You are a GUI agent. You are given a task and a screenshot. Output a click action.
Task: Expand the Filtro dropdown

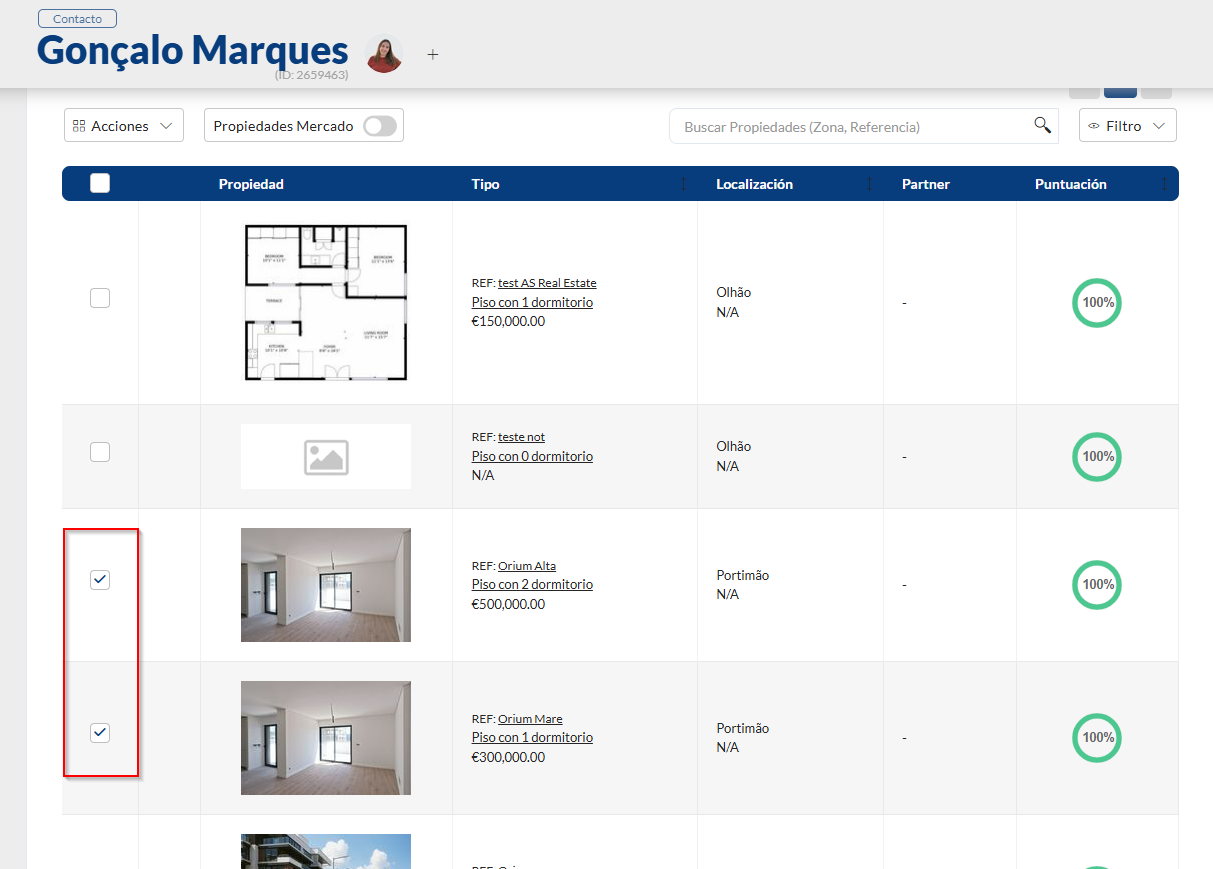[1128, 126]
